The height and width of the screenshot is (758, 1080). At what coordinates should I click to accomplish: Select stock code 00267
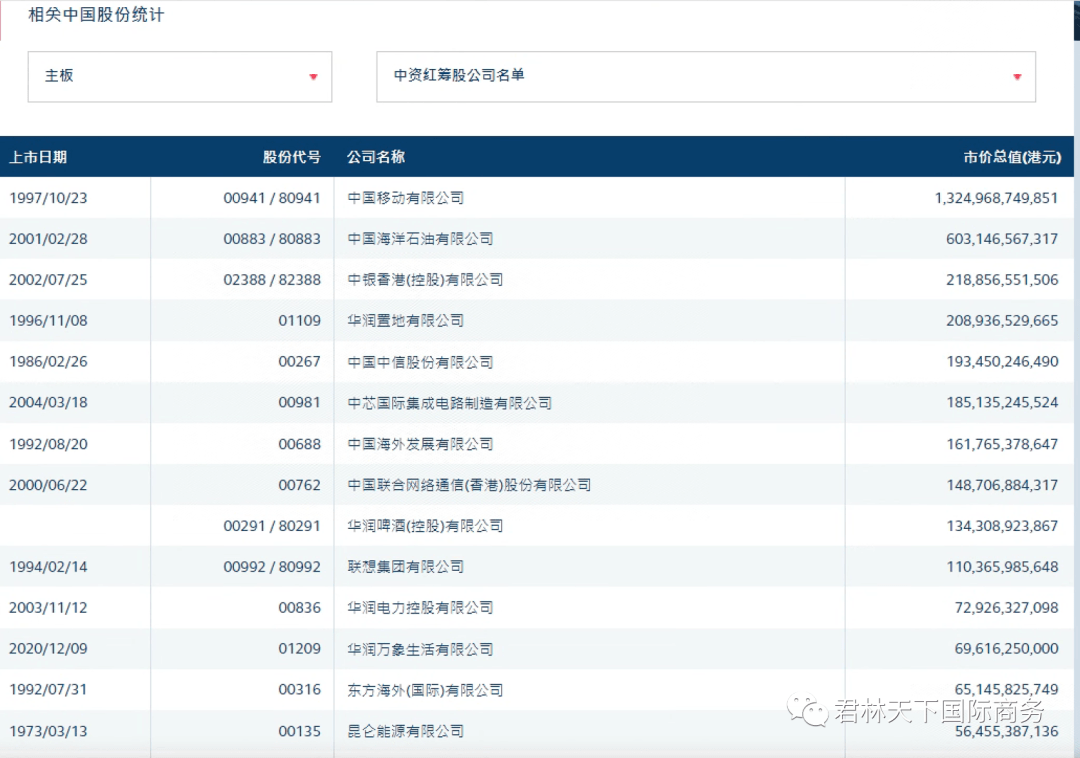[300, 361]
